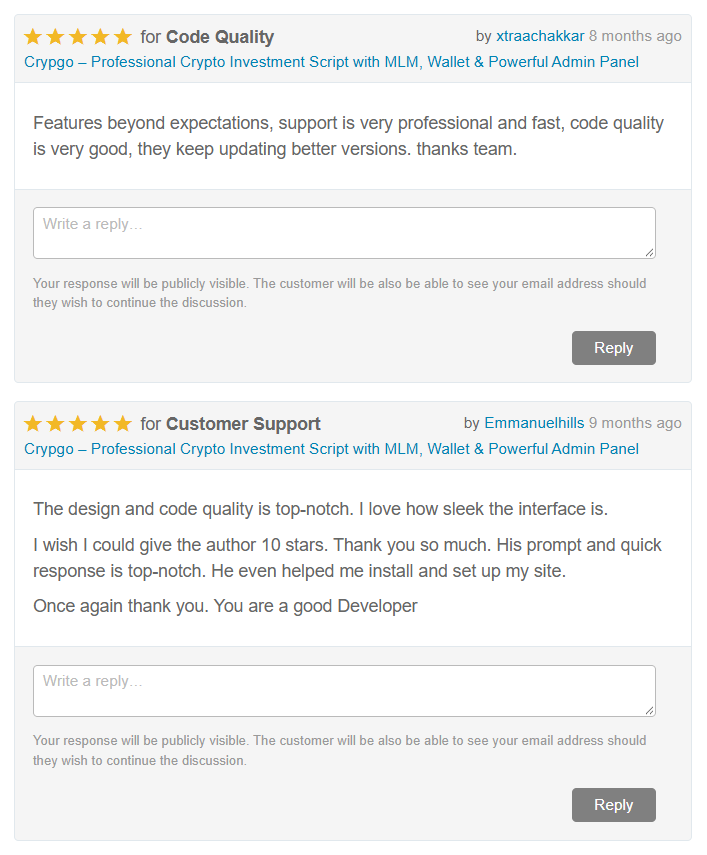Click the Customer Support rating label
The width and height of the screenshot is (707, 855).
coord(243,424)
